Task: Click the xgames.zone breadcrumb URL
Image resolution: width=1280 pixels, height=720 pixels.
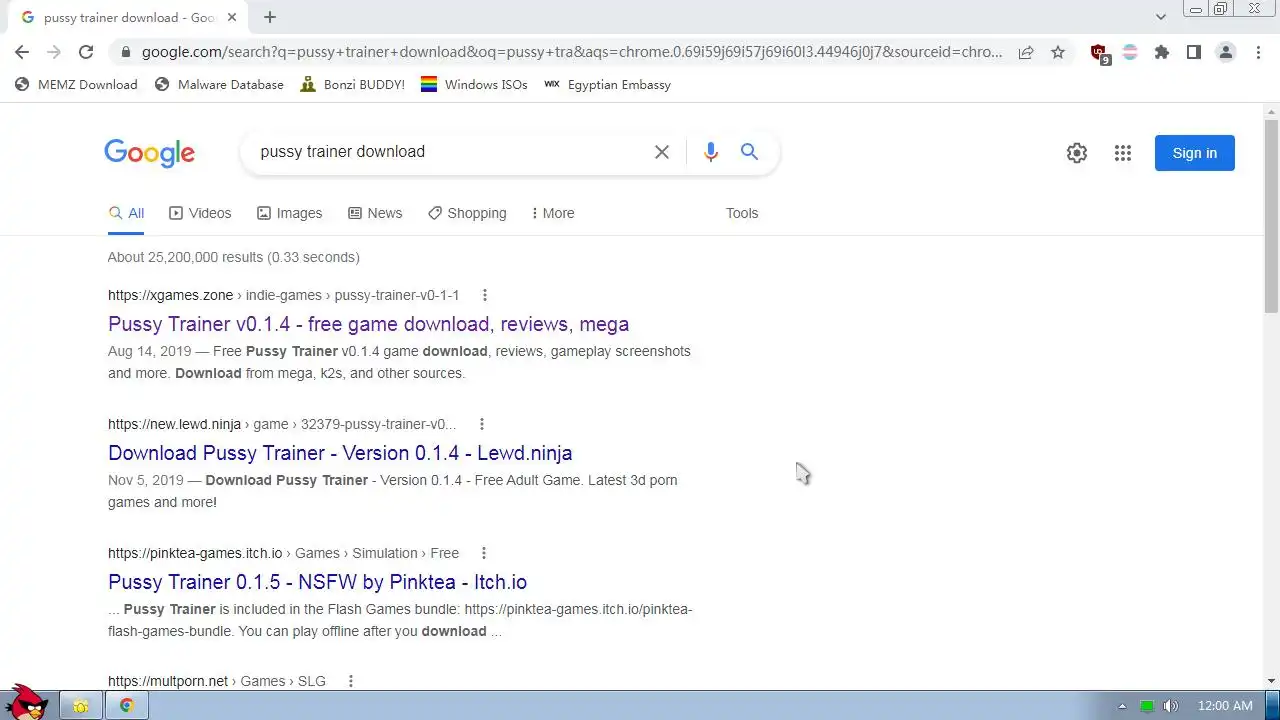Action: [284, 295]
